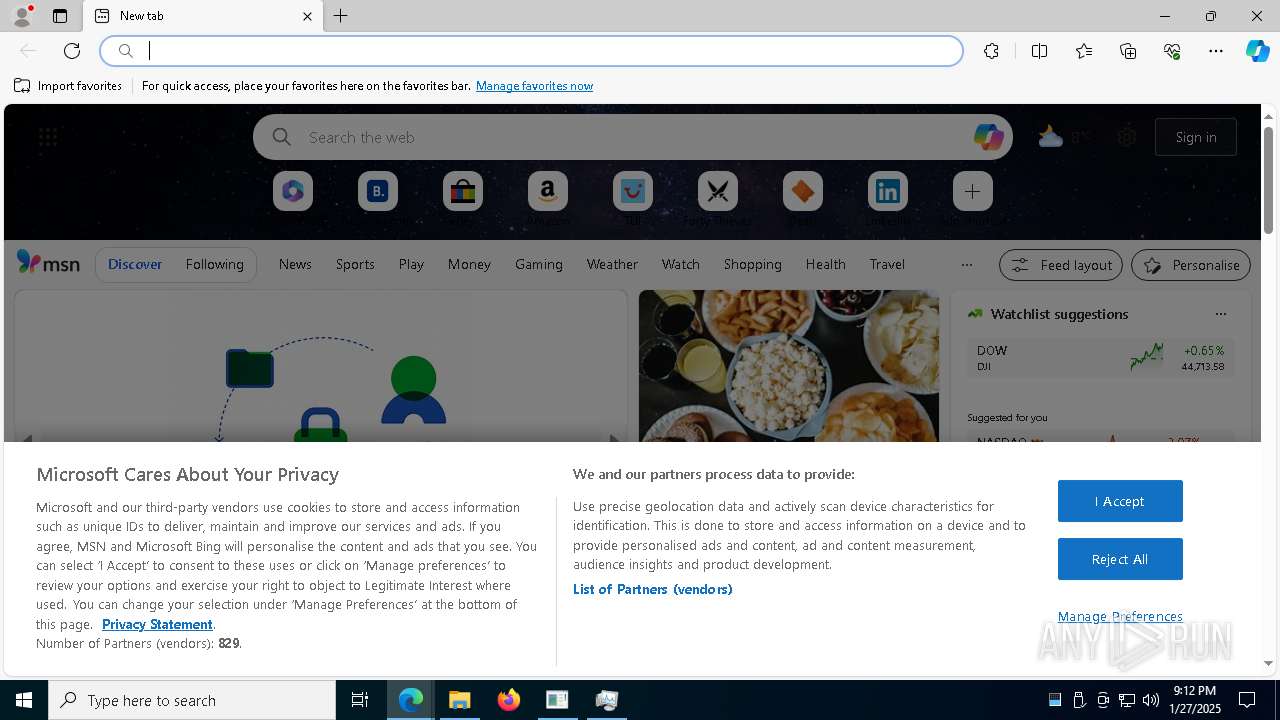The height and width of the screenshot is (720, 1280).
Task: Go to the MSN logo home
Action: point(48,263)
